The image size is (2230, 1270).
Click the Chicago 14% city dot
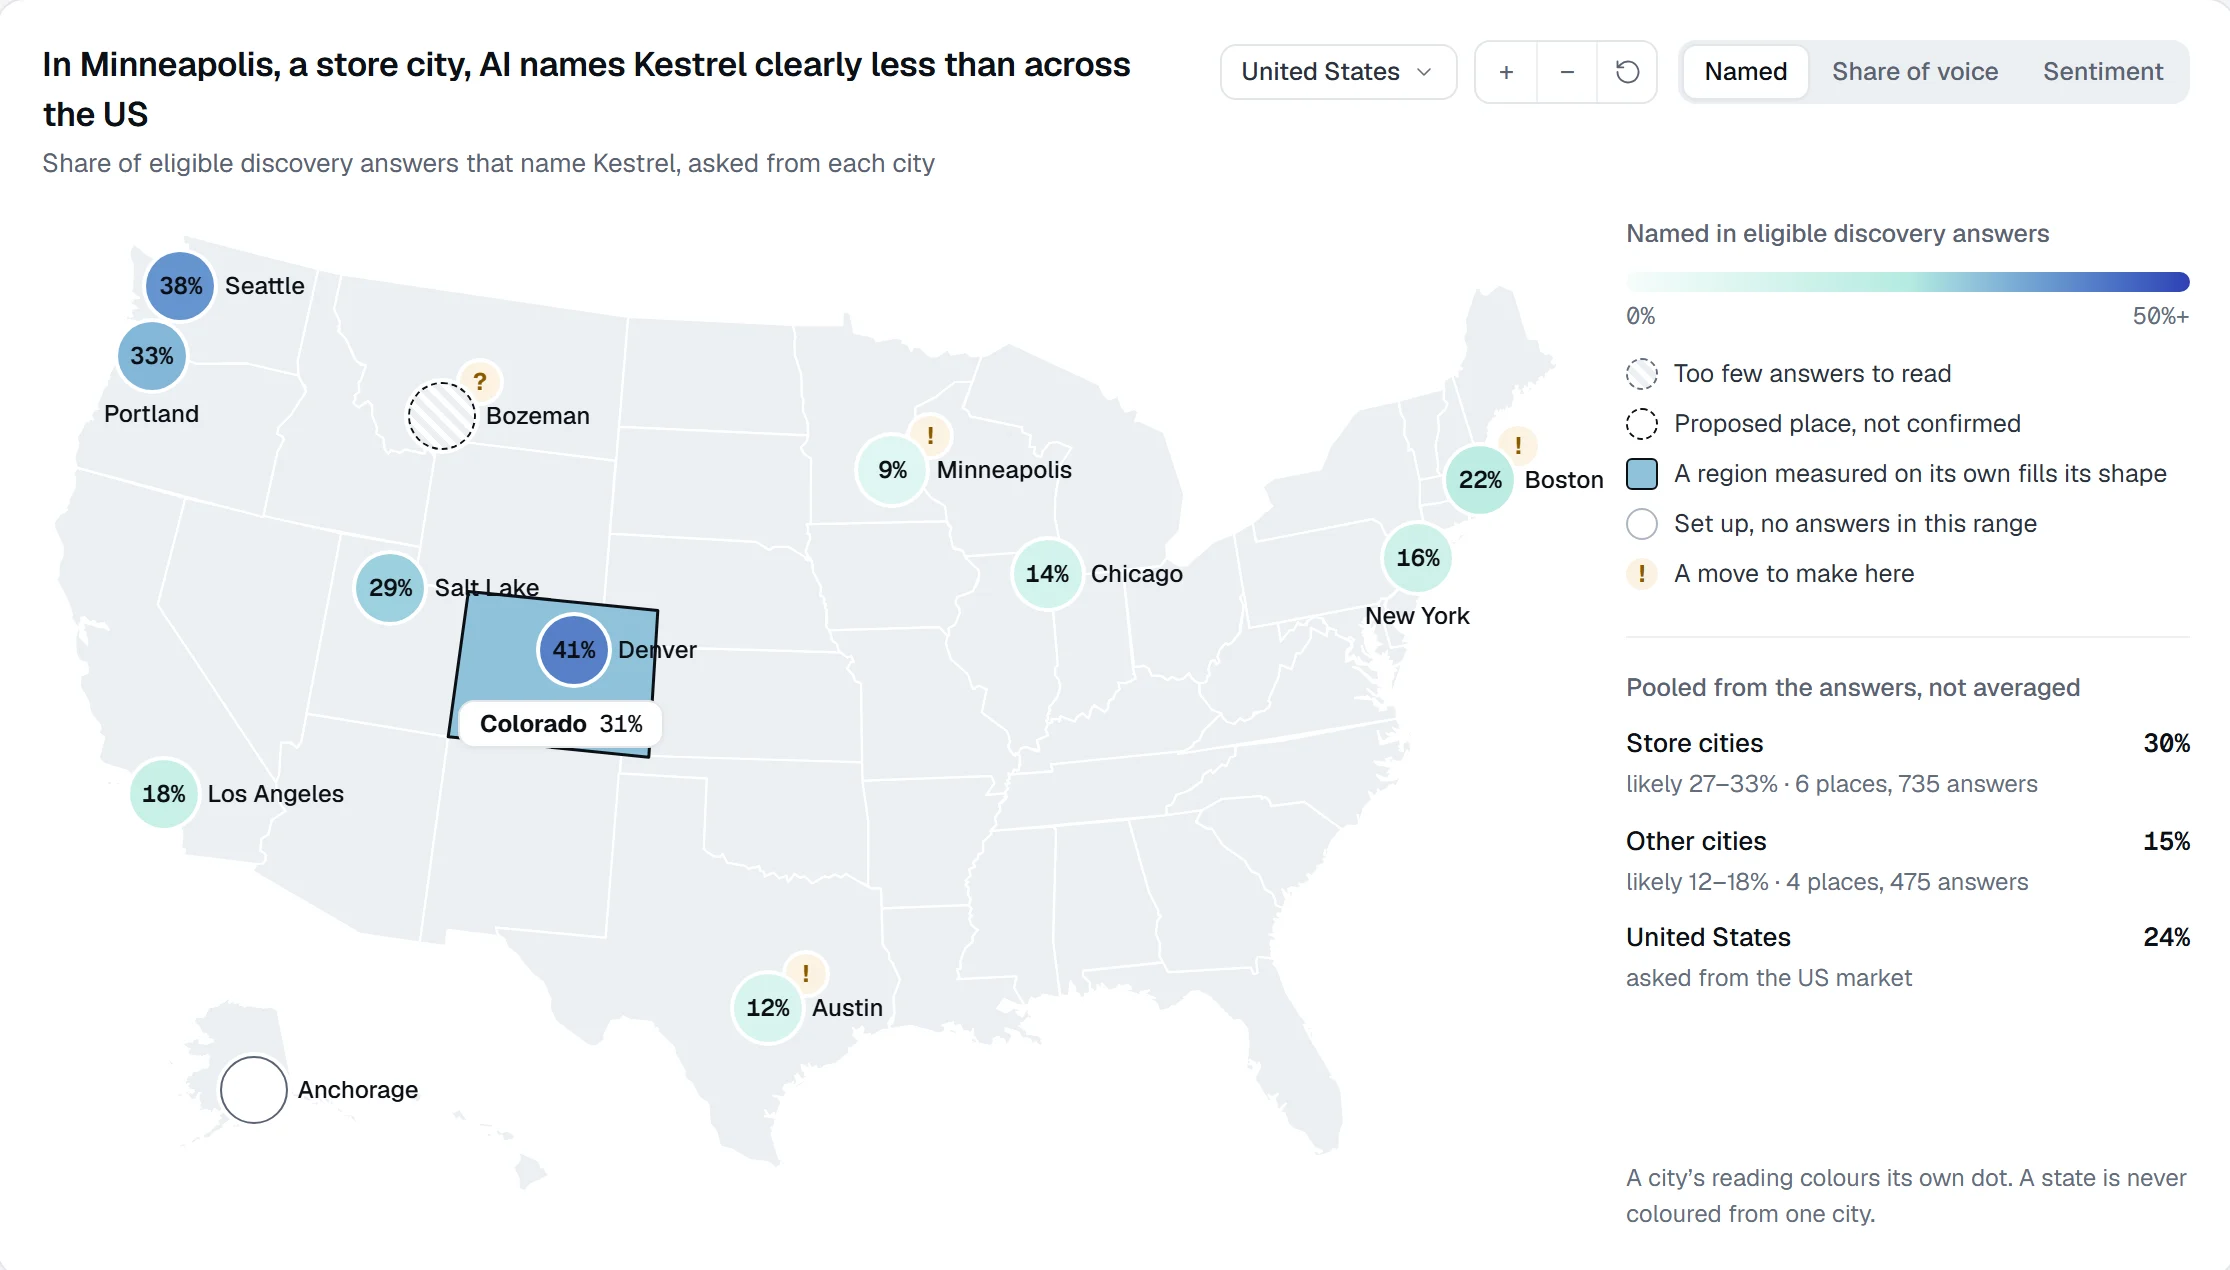(x=1047, y=574)
